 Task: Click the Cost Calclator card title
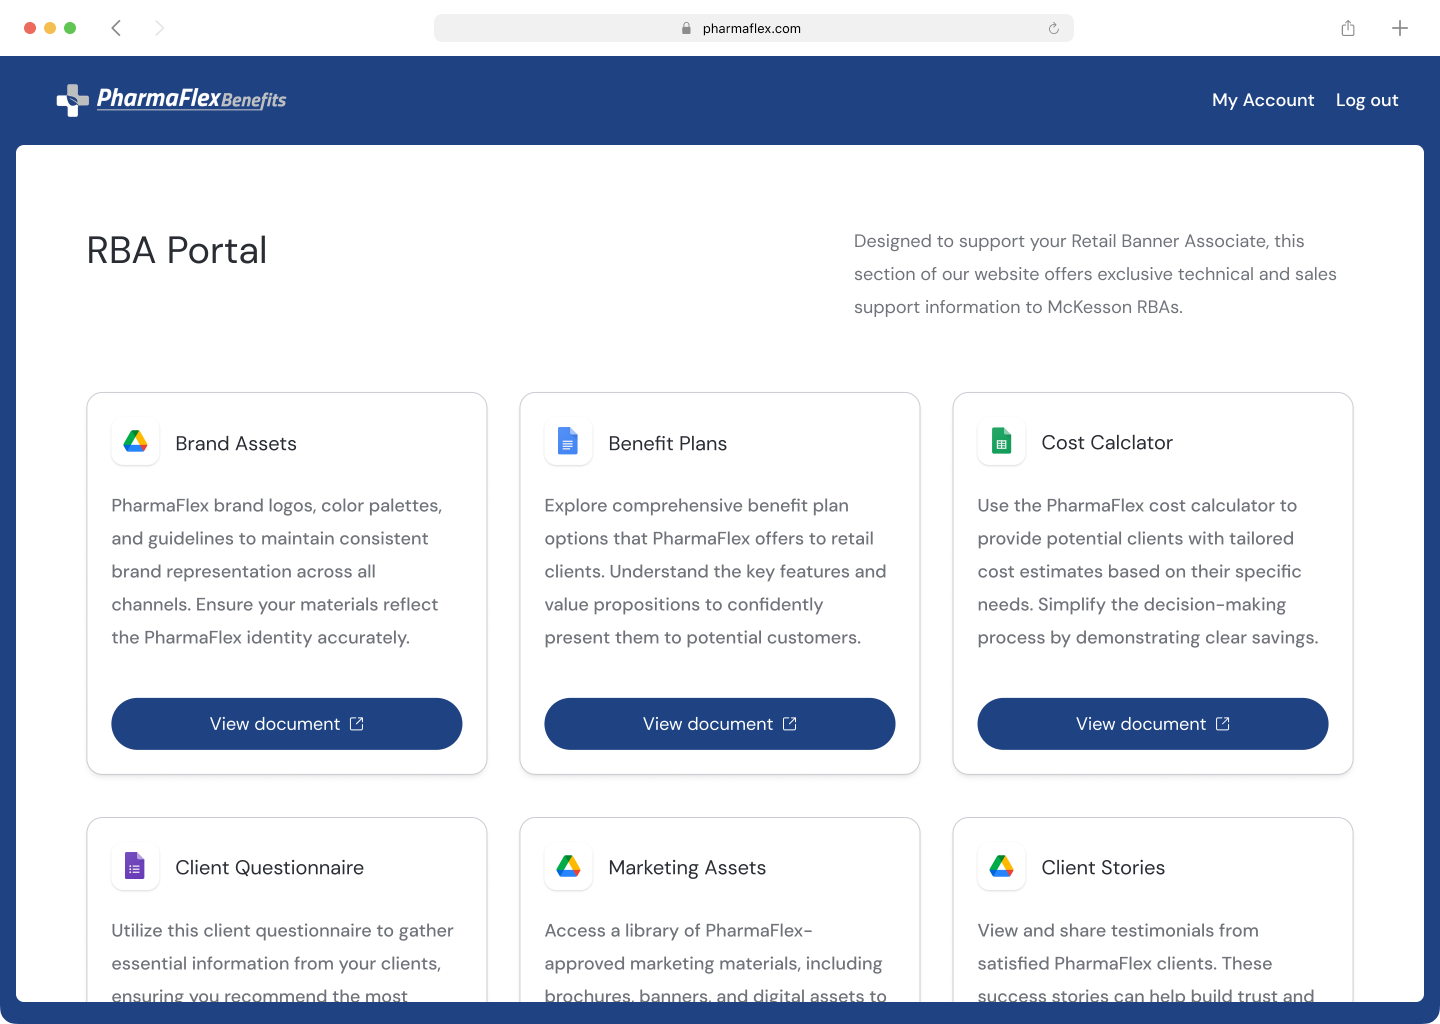pyautogui.click(x=1107, y=443)
